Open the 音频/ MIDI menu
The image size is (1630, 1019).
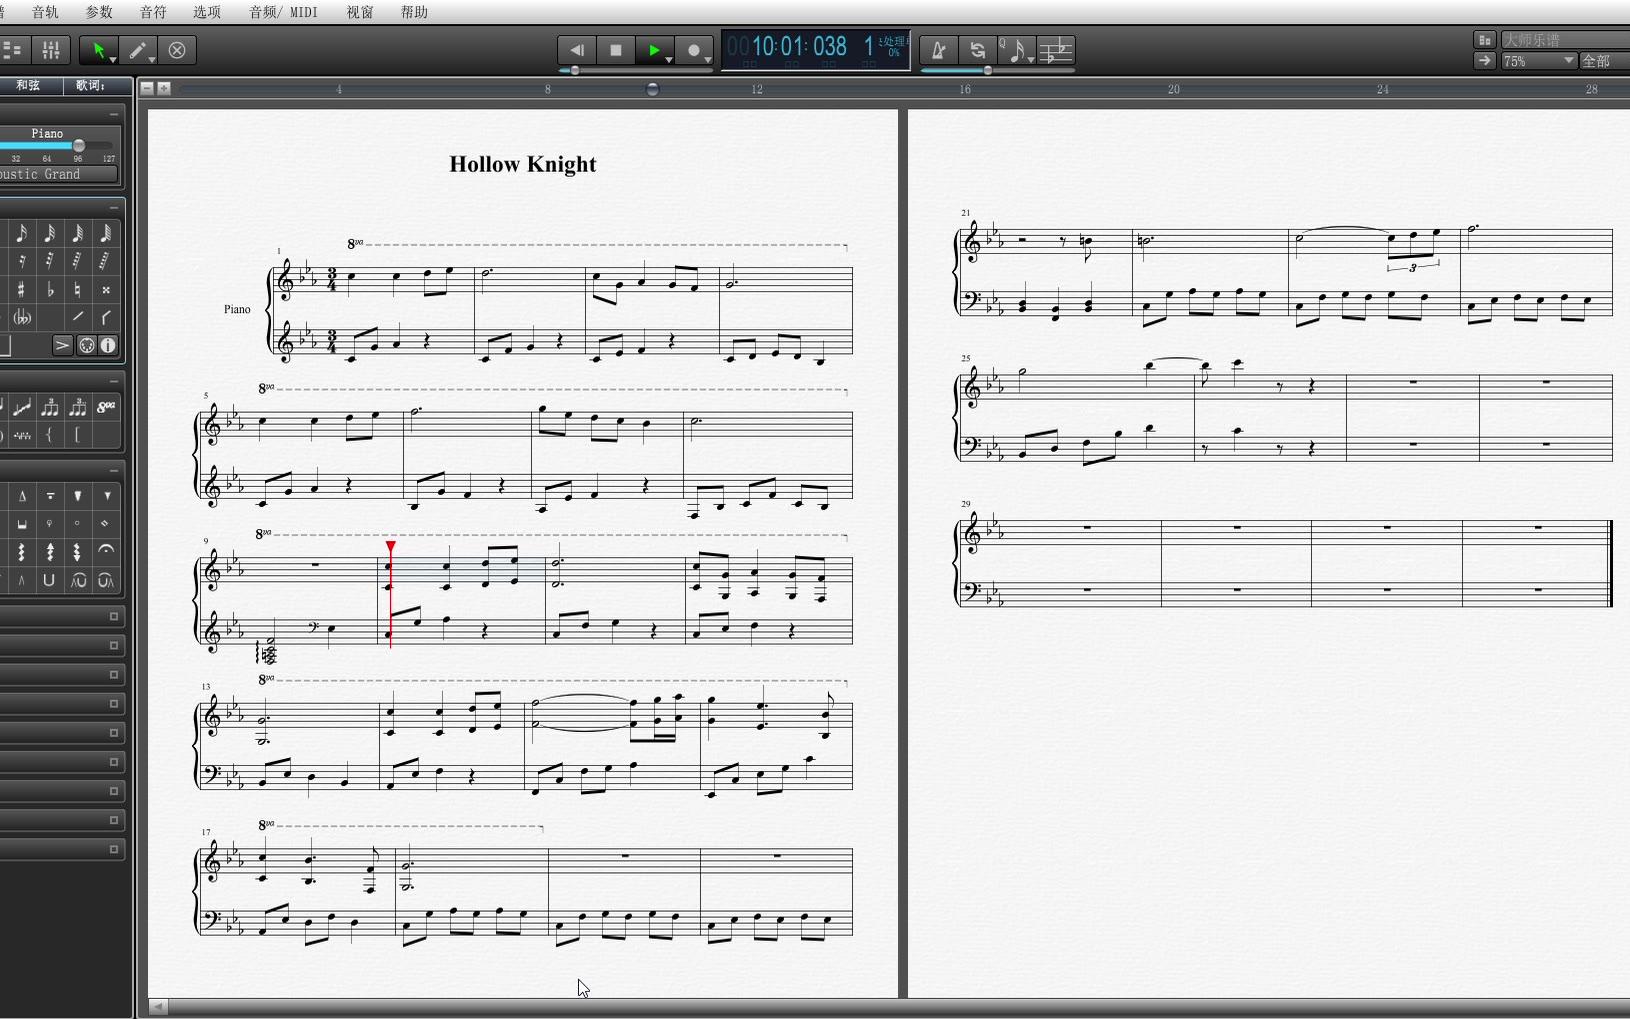coord(283,12)
